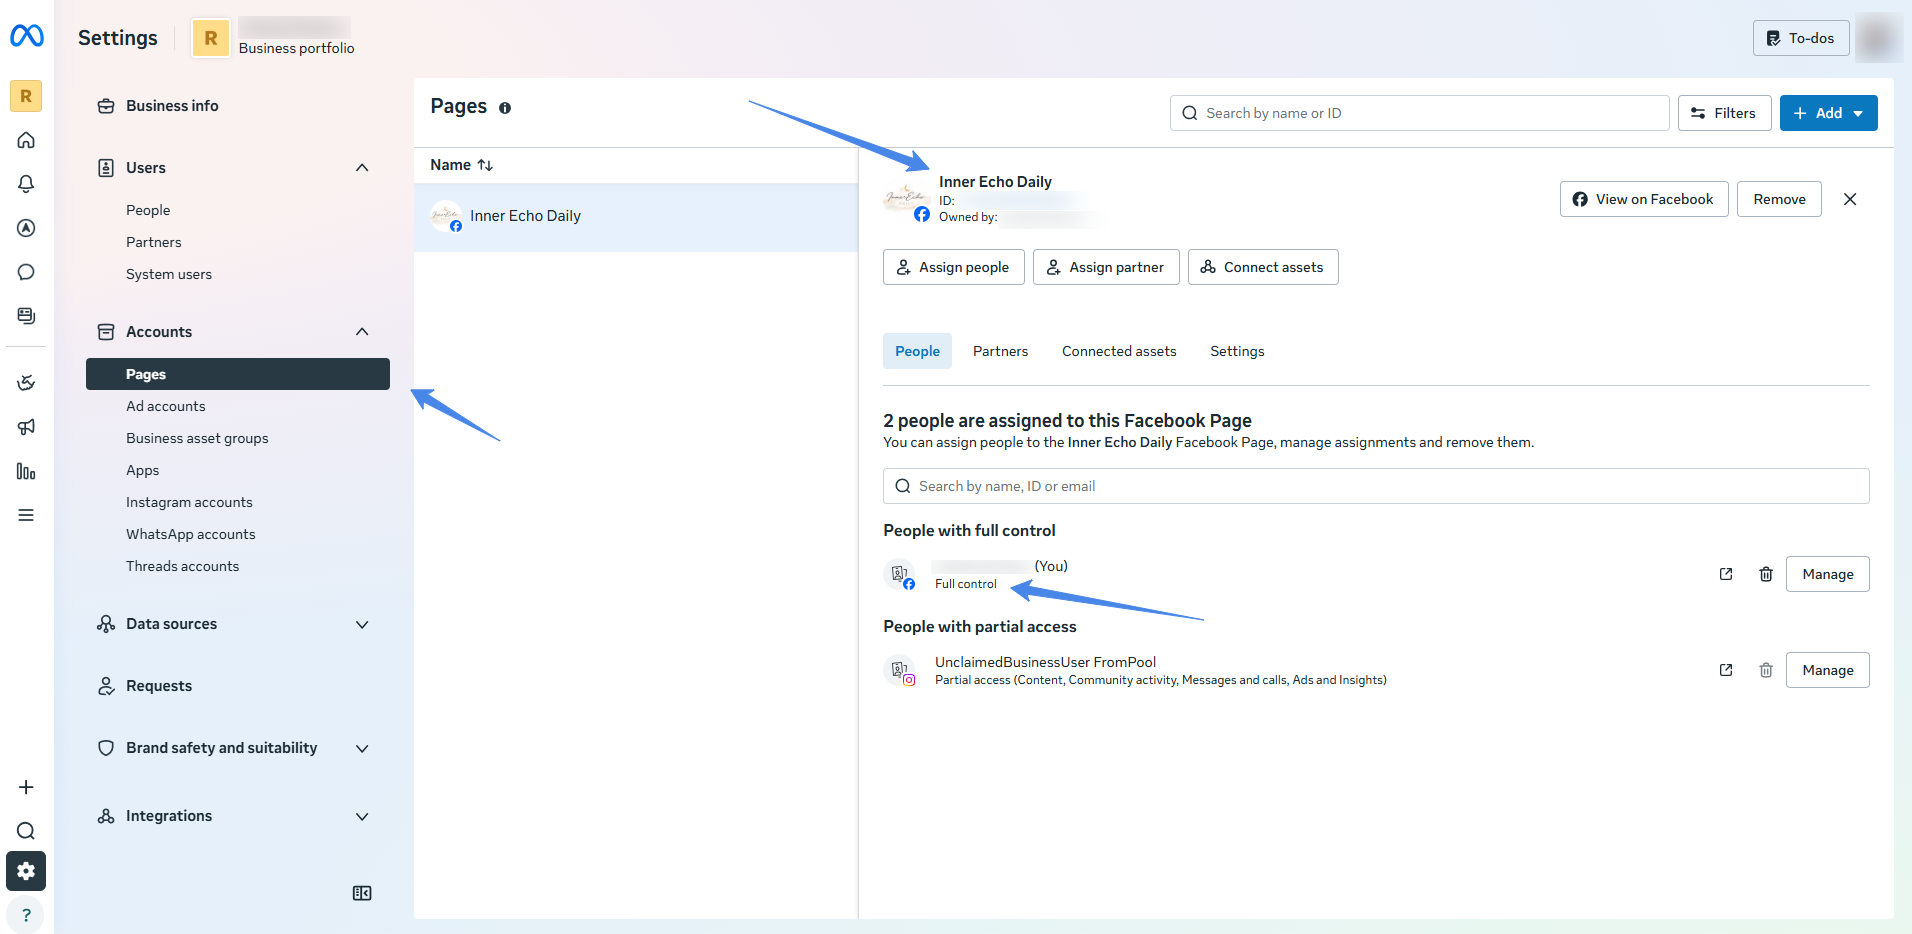Image resolution: width=1912 pixels, height=934 pixels.
Task: Select the People tab
Action: pos(917,351)
